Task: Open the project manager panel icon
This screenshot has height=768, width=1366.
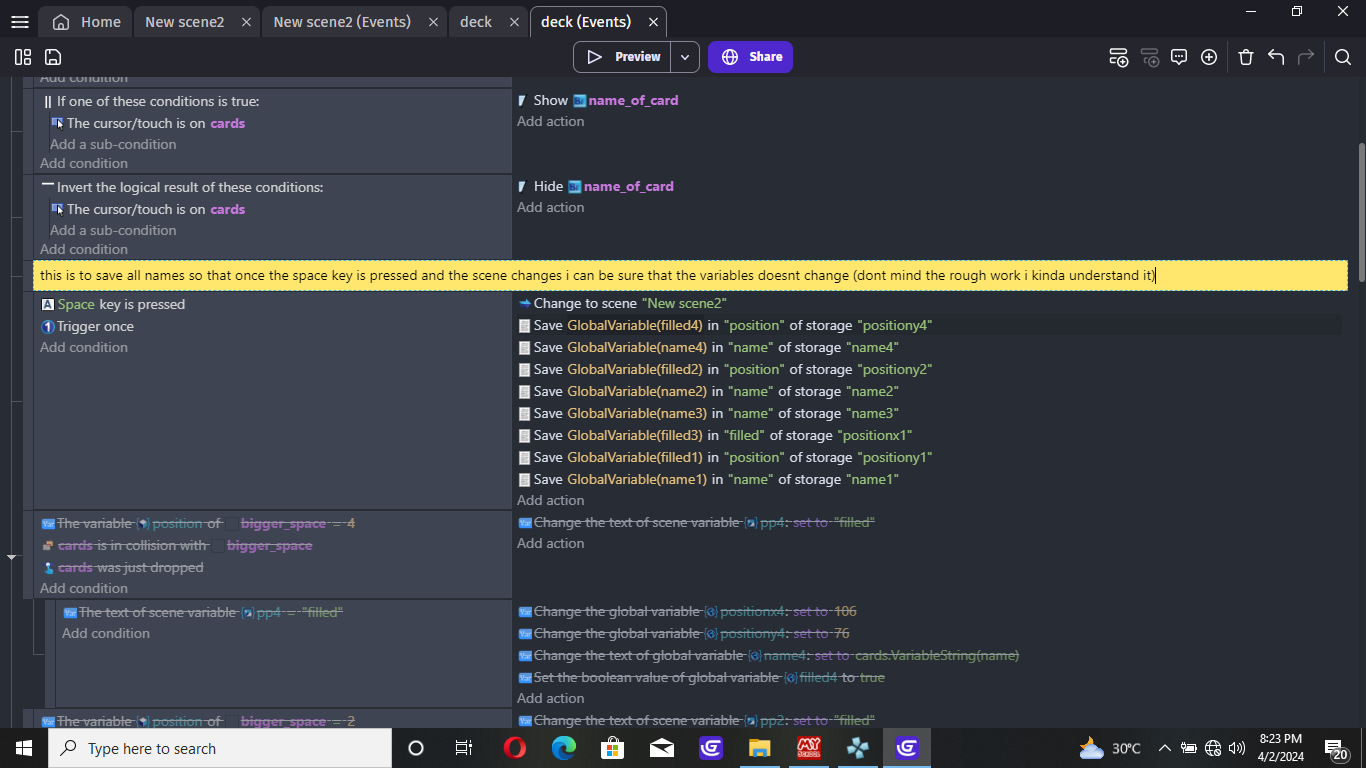Action: tap(23, 57)
